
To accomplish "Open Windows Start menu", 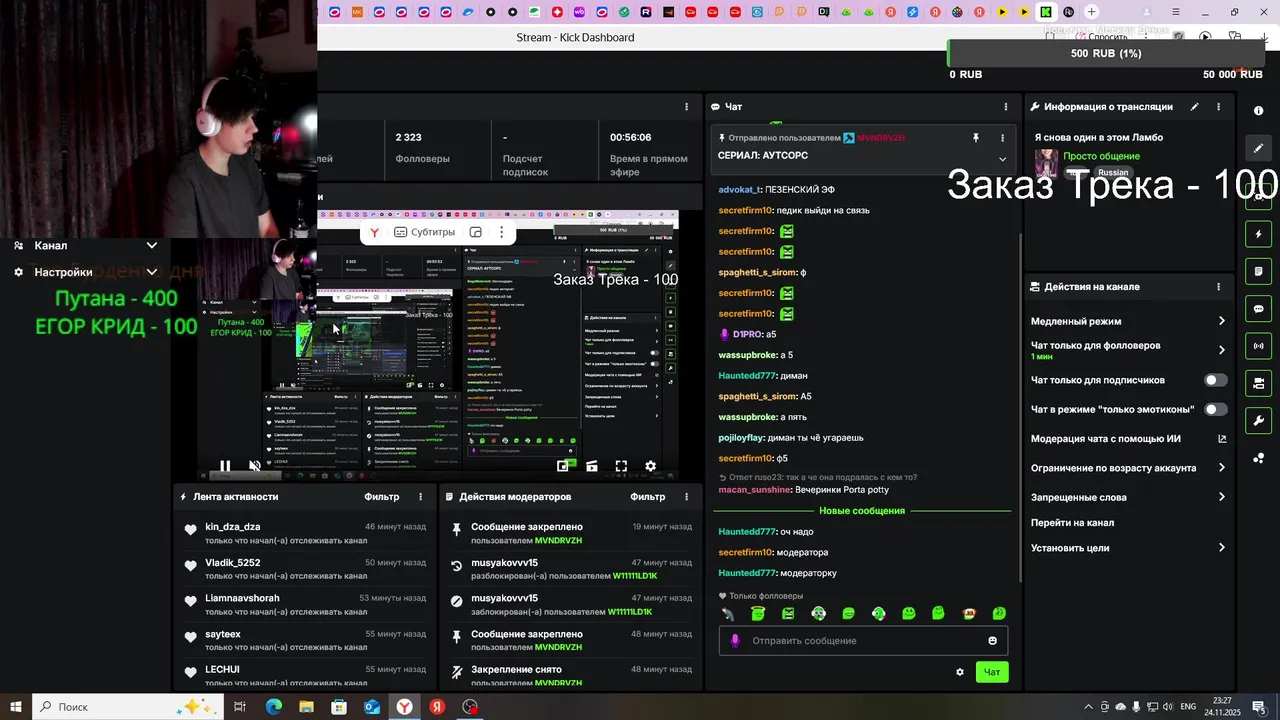I will (16, 707).
